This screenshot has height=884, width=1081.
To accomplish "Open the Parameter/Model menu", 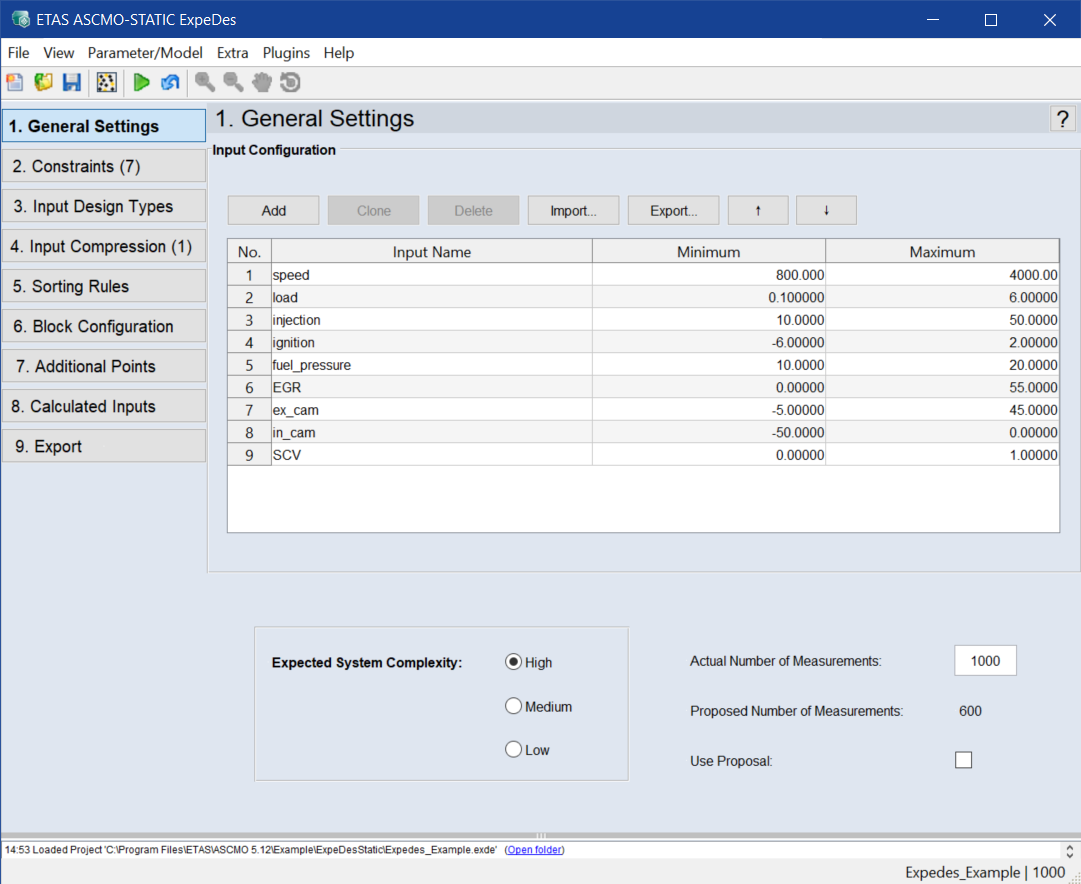I will [145, 53].
